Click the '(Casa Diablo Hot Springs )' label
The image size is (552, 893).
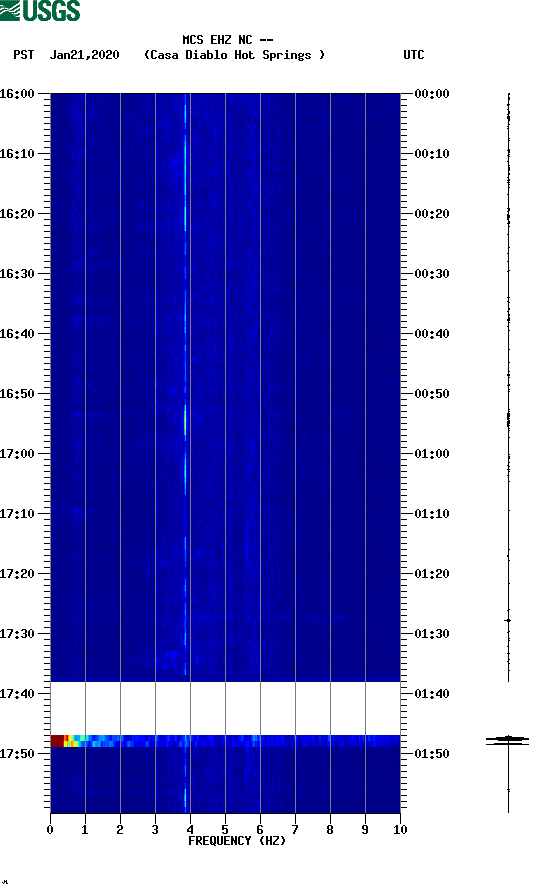(234, 55)
